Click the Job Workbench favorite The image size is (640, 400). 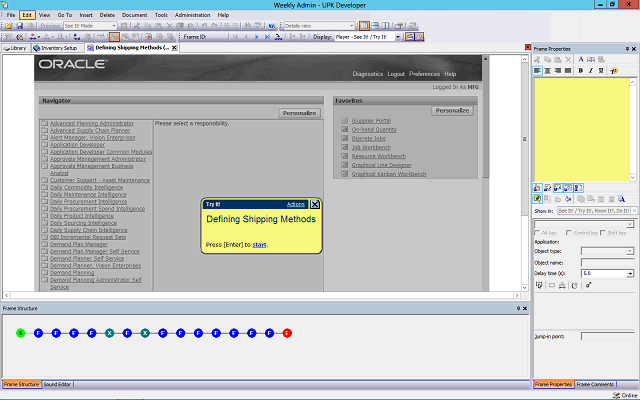pyautogui.click(x=371, y=147)
